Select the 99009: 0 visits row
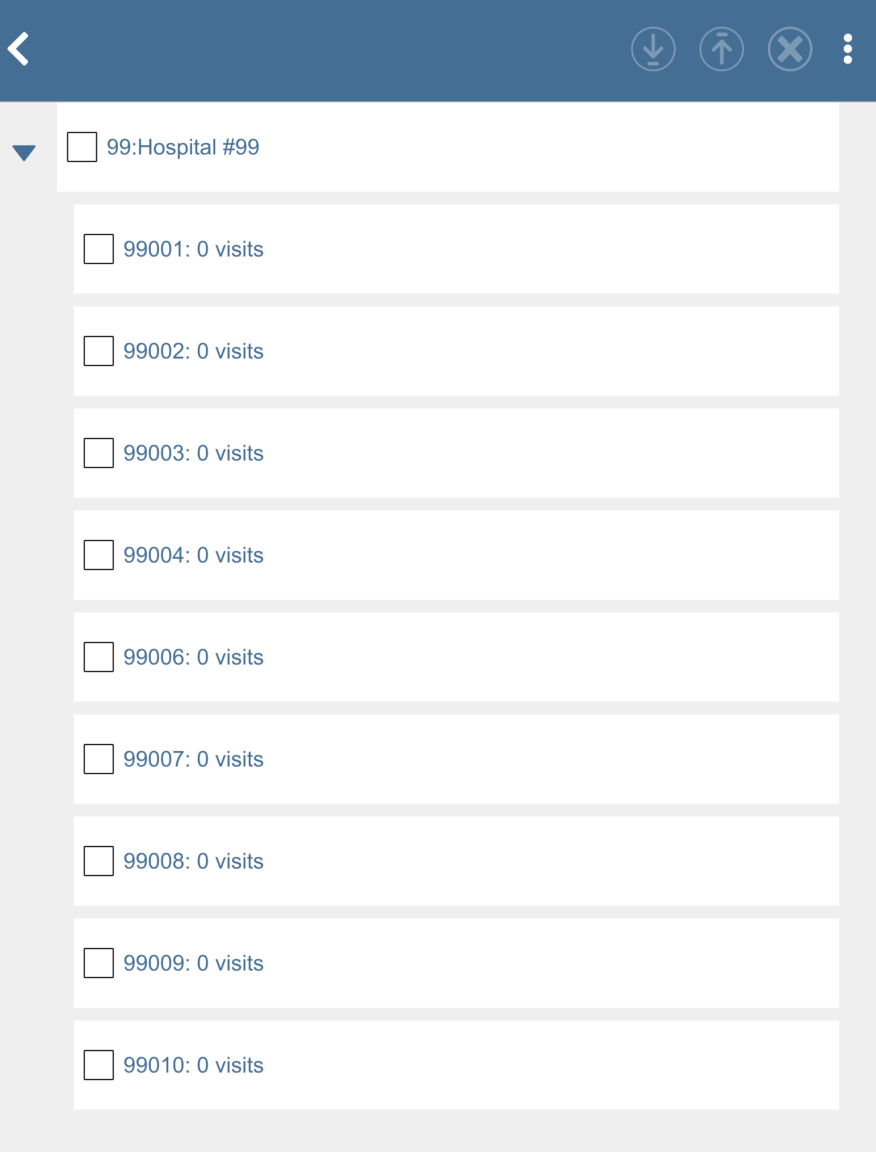The image size is (876, 1152). point(193,963)
